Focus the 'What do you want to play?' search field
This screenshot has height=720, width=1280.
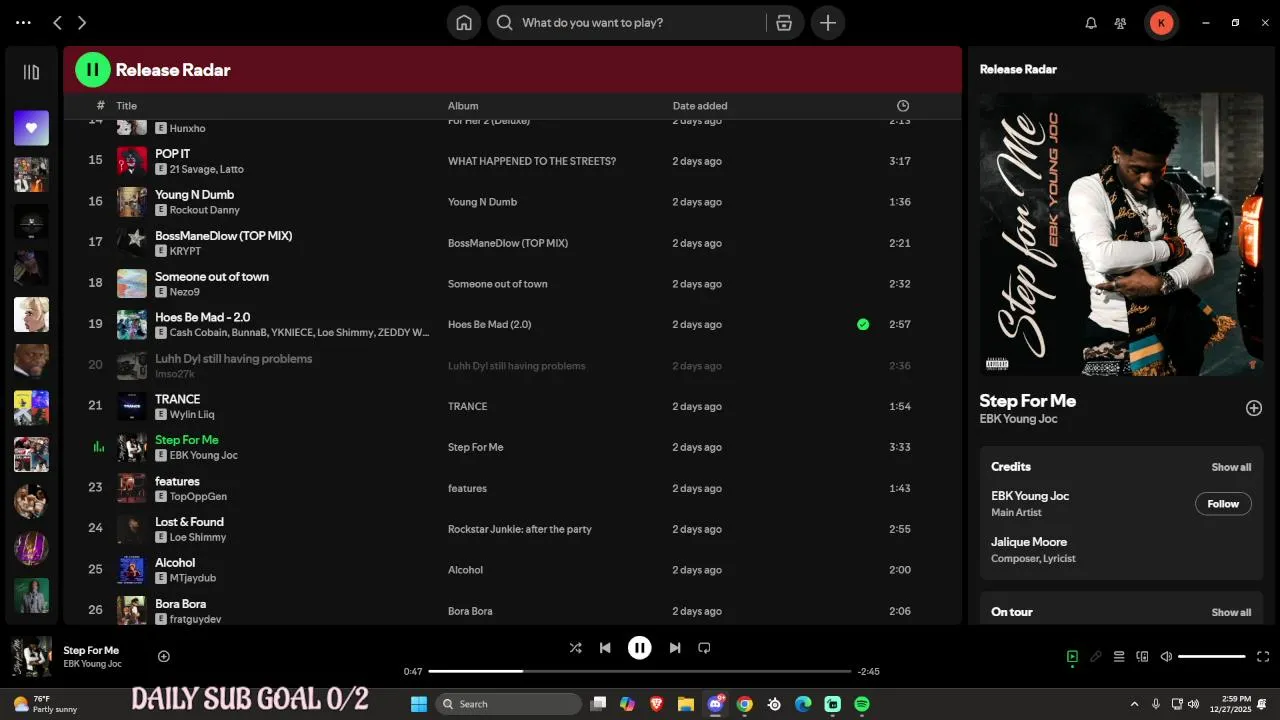(x=640, y=22)
